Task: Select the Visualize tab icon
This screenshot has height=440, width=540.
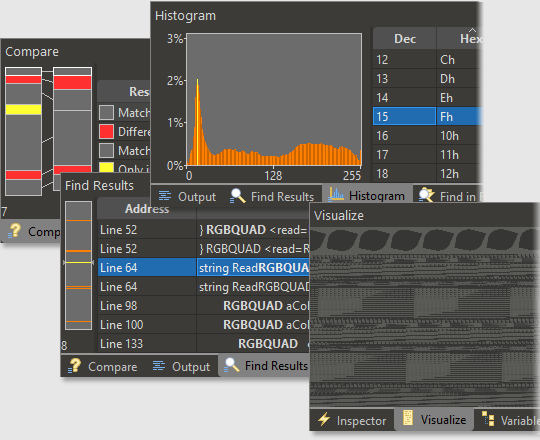Action: (x=408, y=418)
